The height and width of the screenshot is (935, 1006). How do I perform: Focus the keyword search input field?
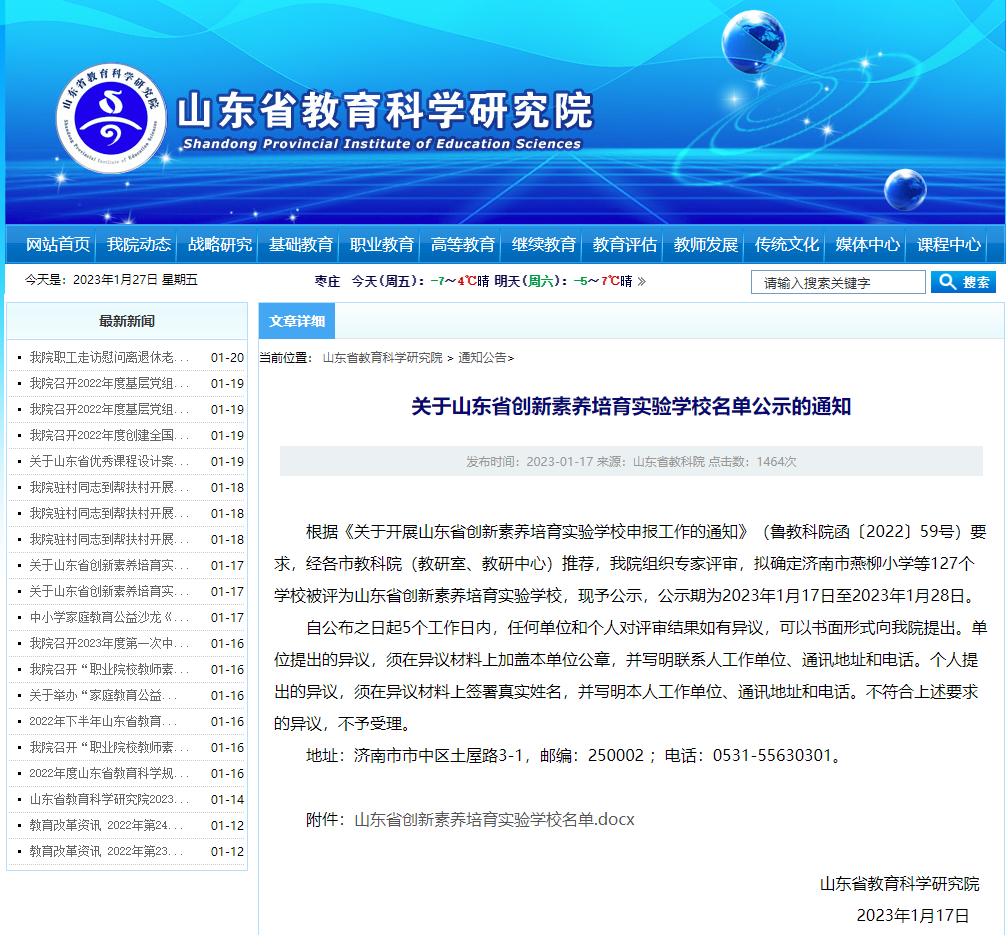point(838,282)
